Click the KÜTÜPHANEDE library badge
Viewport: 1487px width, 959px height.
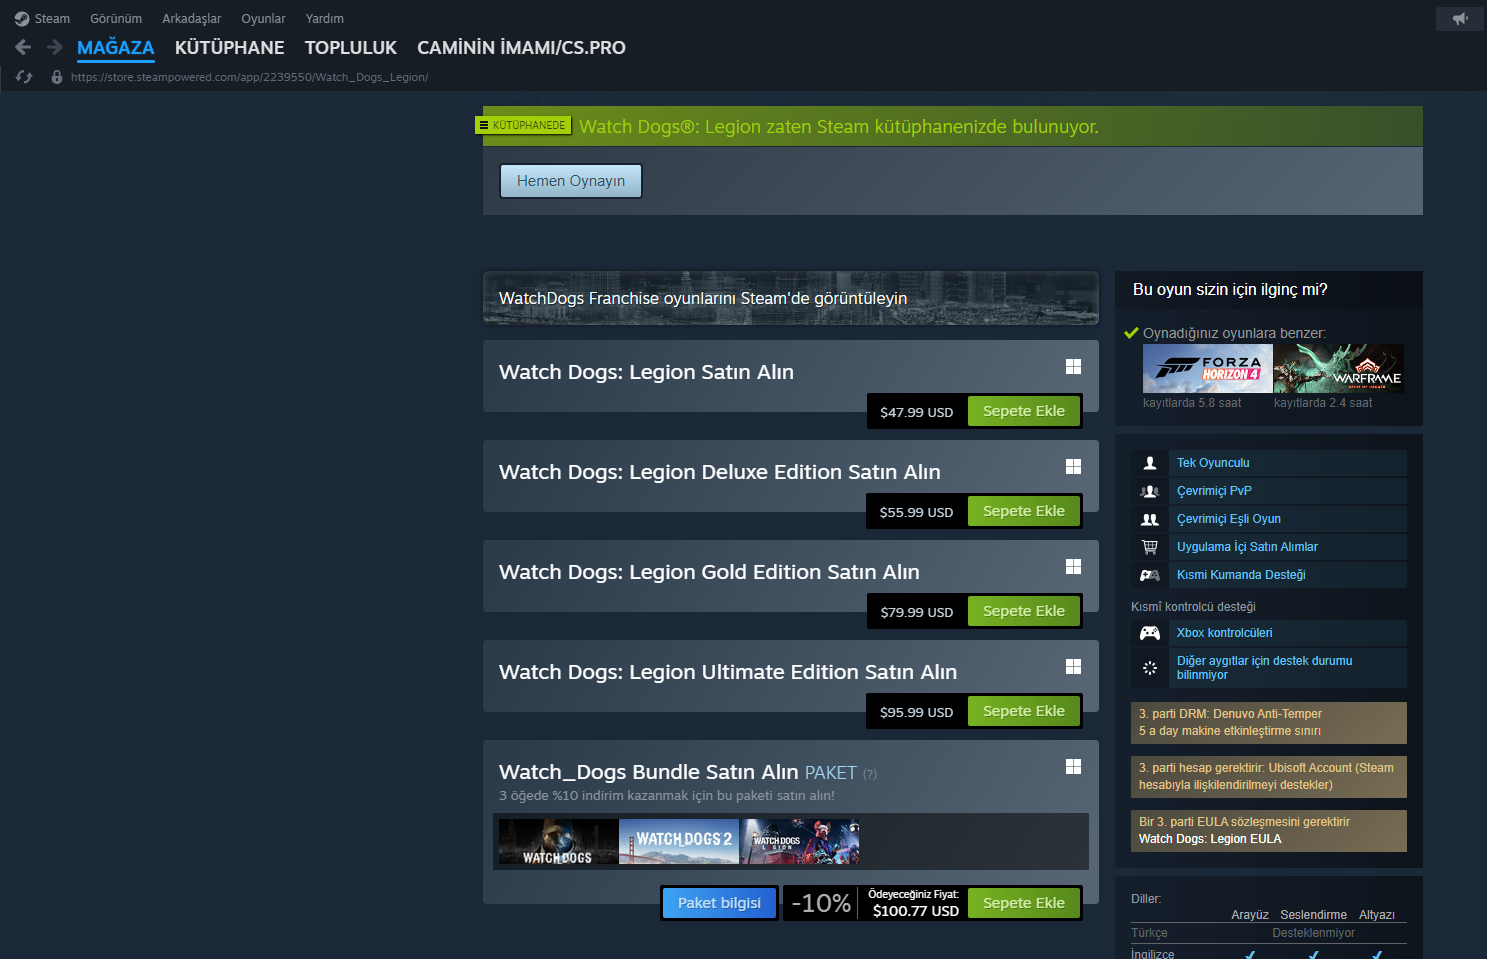click(x=523, y=125)
